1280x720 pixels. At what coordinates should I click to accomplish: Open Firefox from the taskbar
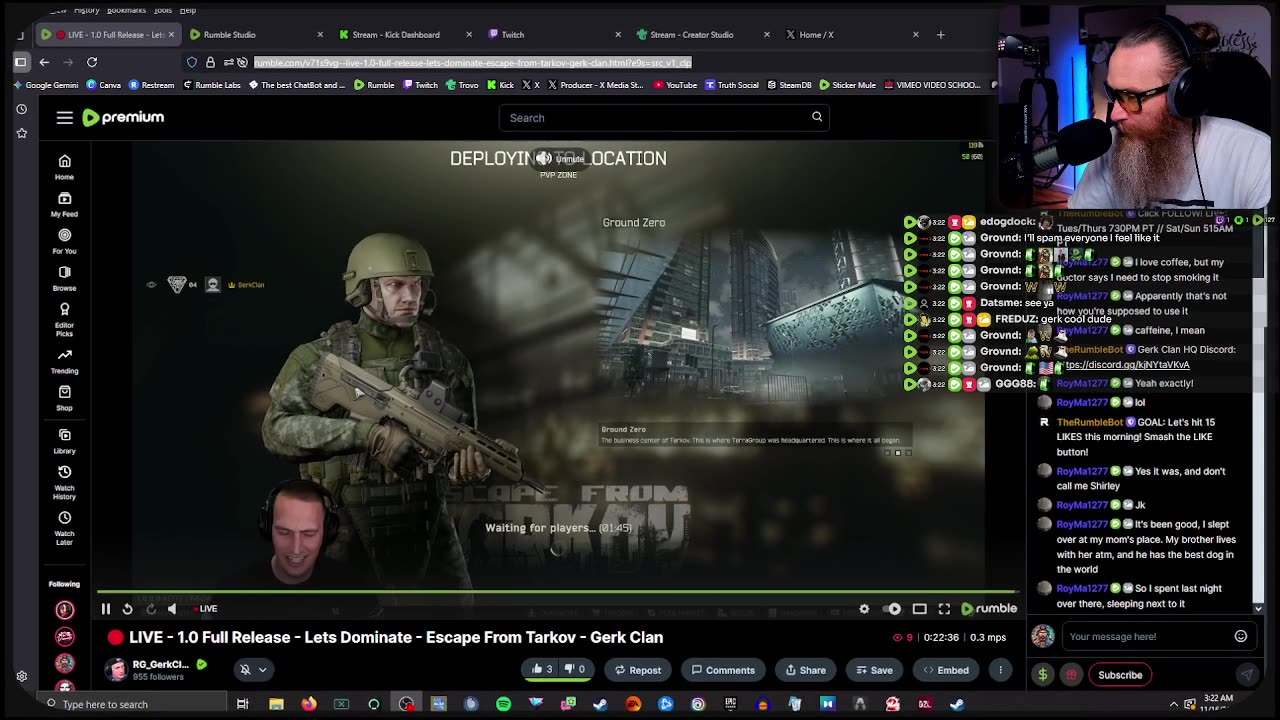tap(309, 704)
